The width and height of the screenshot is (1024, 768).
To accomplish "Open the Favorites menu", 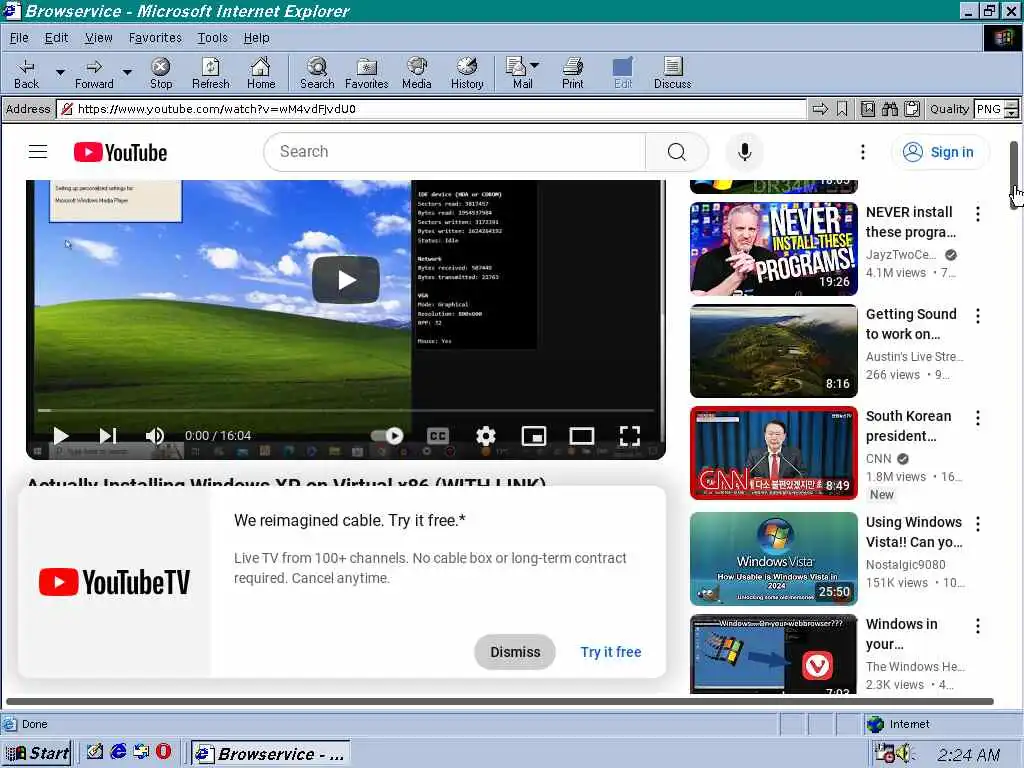I will 155,38.
